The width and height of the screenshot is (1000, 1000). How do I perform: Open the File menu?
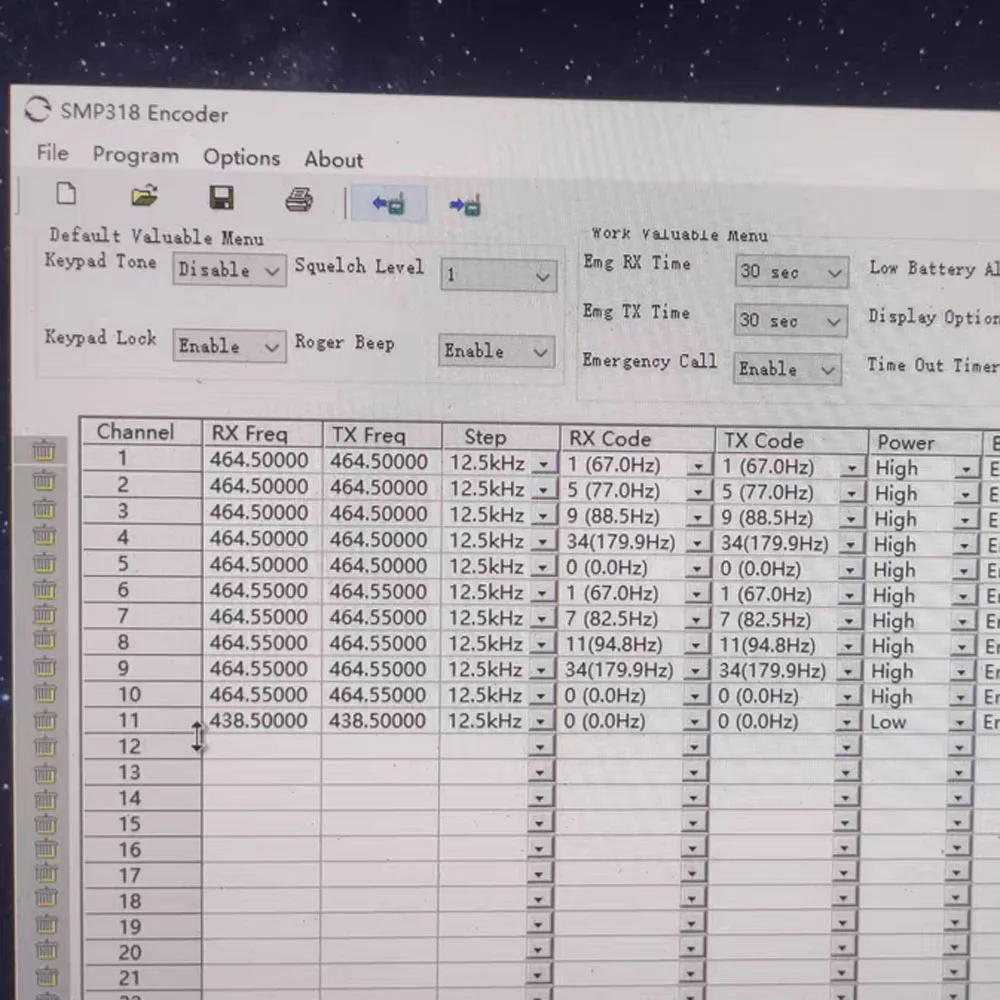52,153
